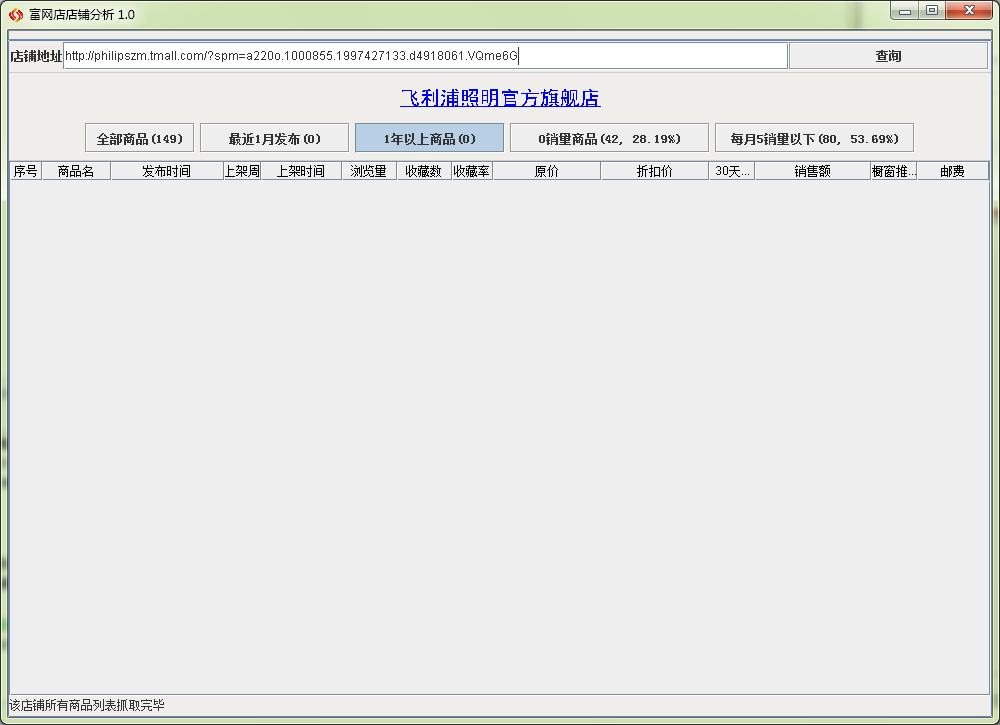Filter 每月5销量以下 (80, 53.69%) products
Screen dimensions: 1000x725
pos(814,138)
